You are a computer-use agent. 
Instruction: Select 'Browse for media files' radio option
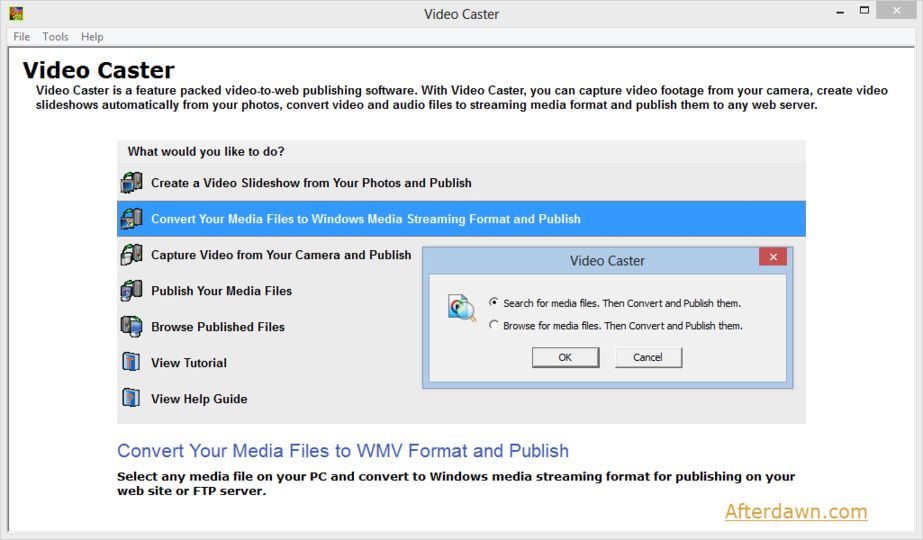click(x=494, y=326)
